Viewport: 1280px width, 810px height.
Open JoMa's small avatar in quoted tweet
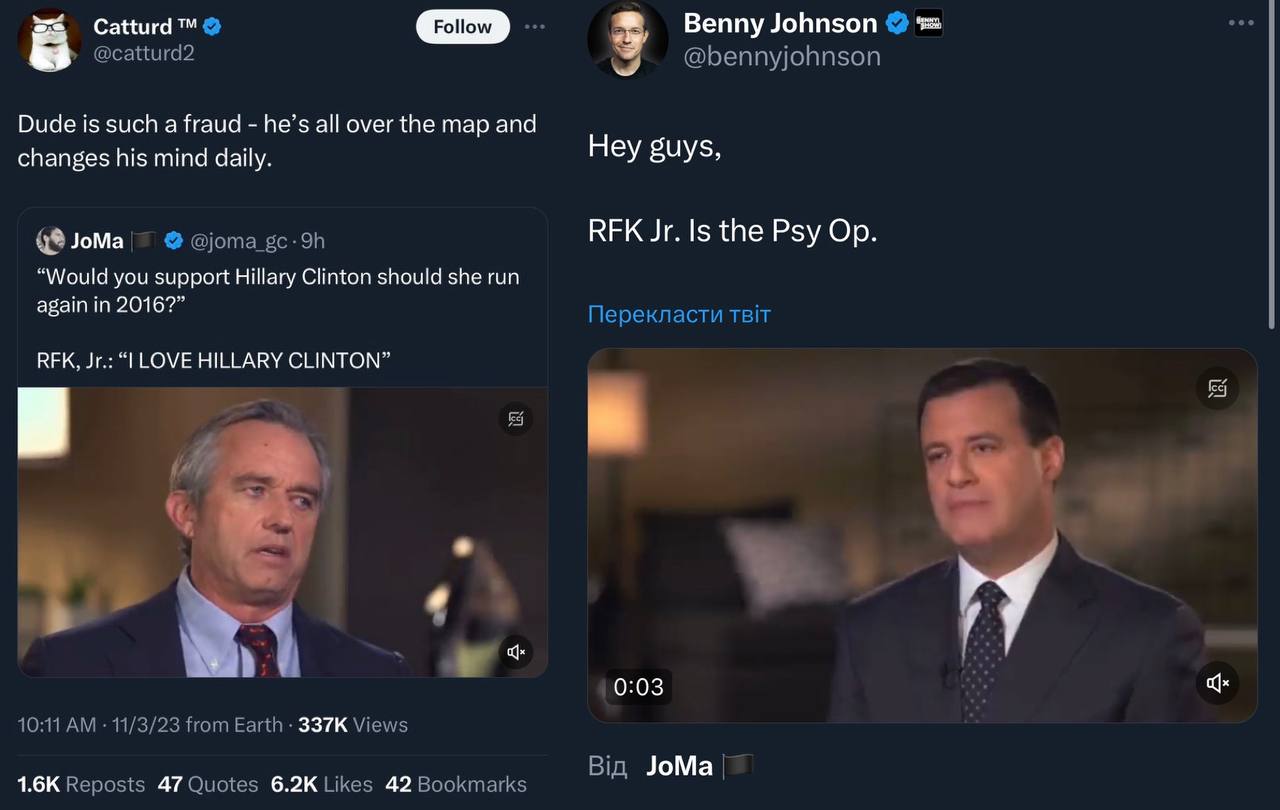[50, 241]
